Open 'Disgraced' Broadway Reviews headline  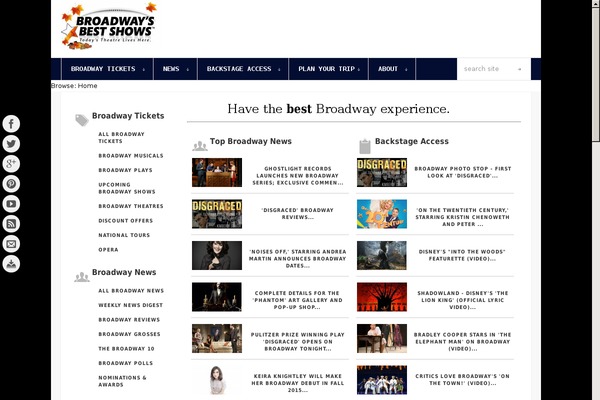coord(298,214)
